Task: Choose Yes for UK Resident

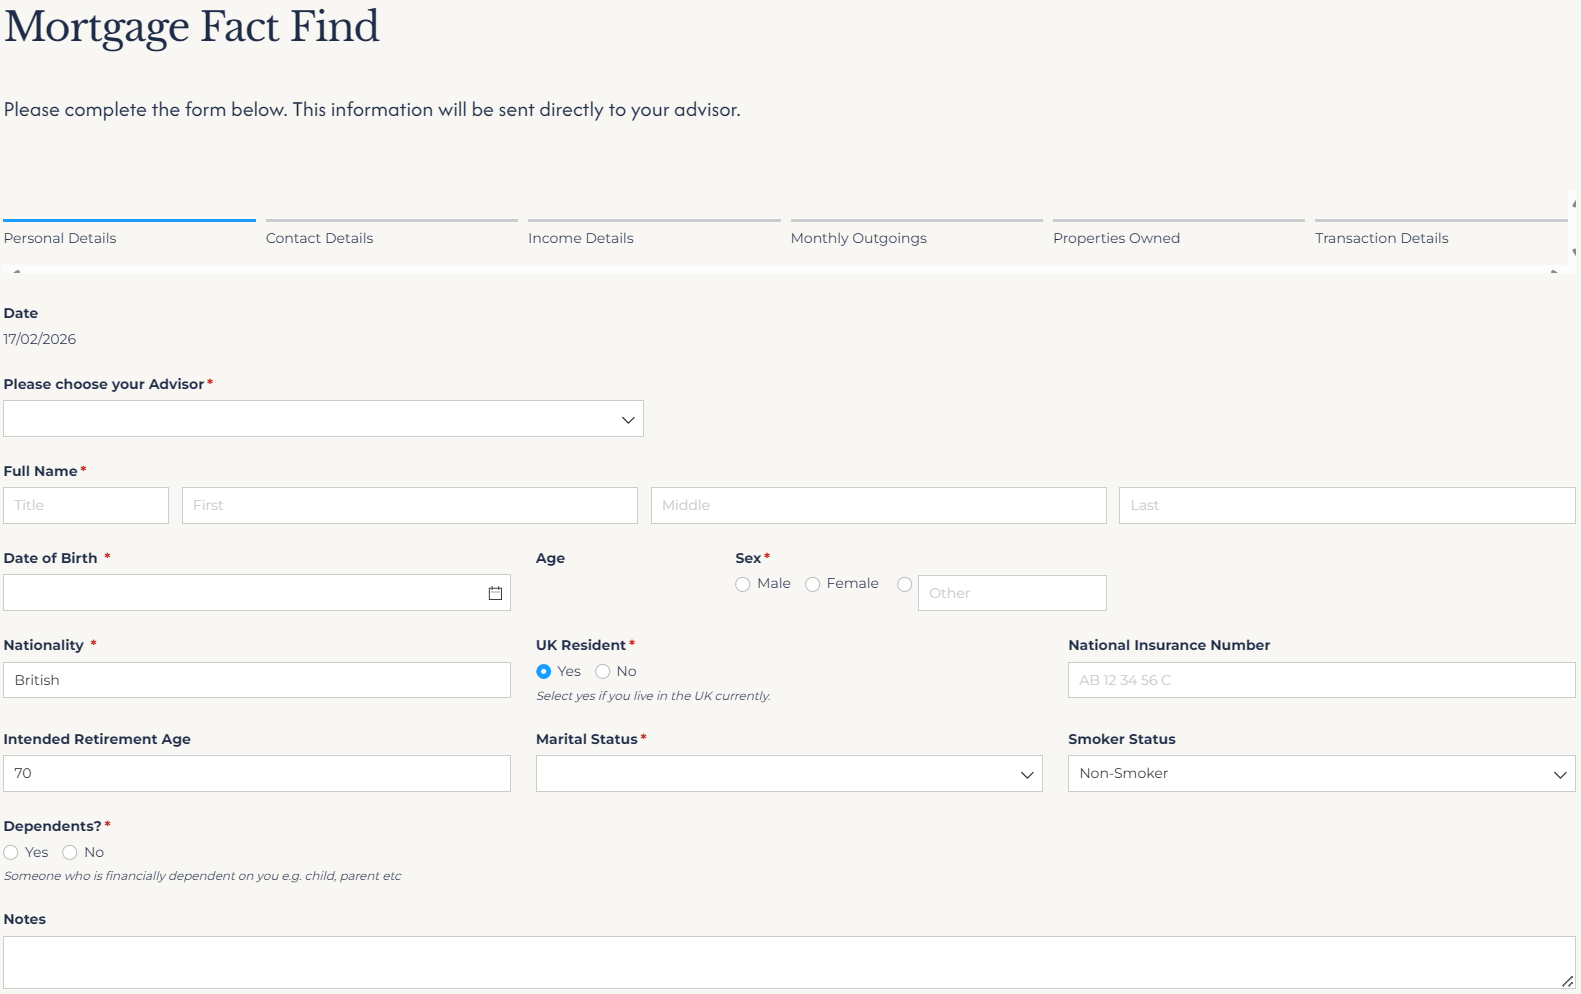Action: pyautogui.click(x=543, y=672)
